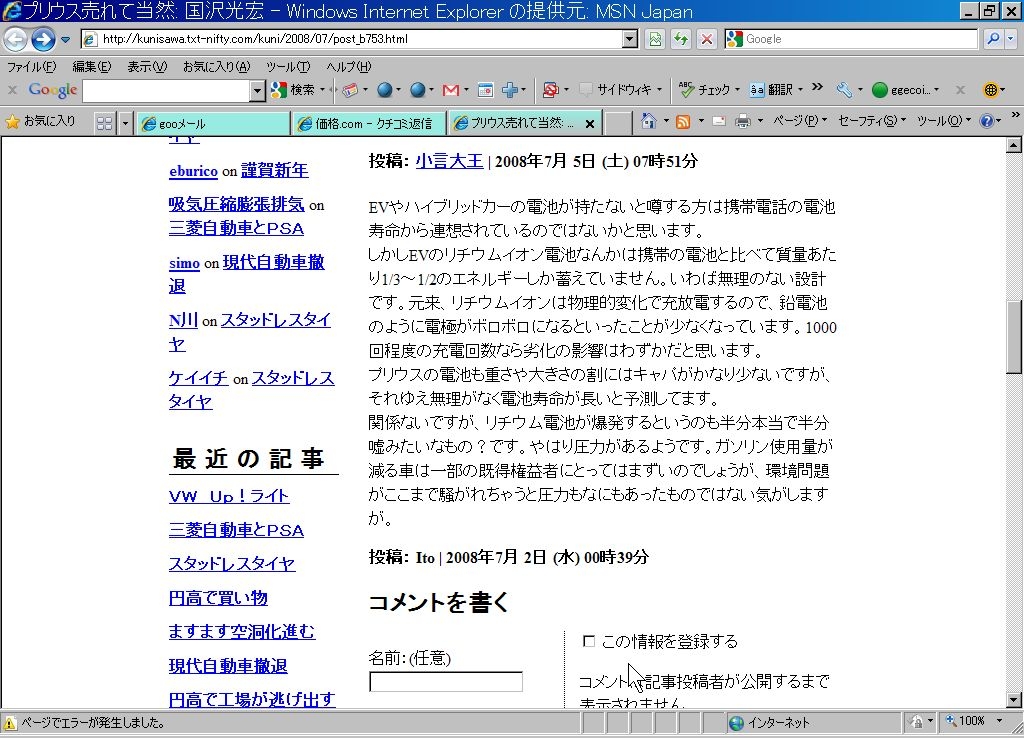Open the ページ(P) dropdown menu
This screenshot has height=738, width=1024.
point(800,121)
